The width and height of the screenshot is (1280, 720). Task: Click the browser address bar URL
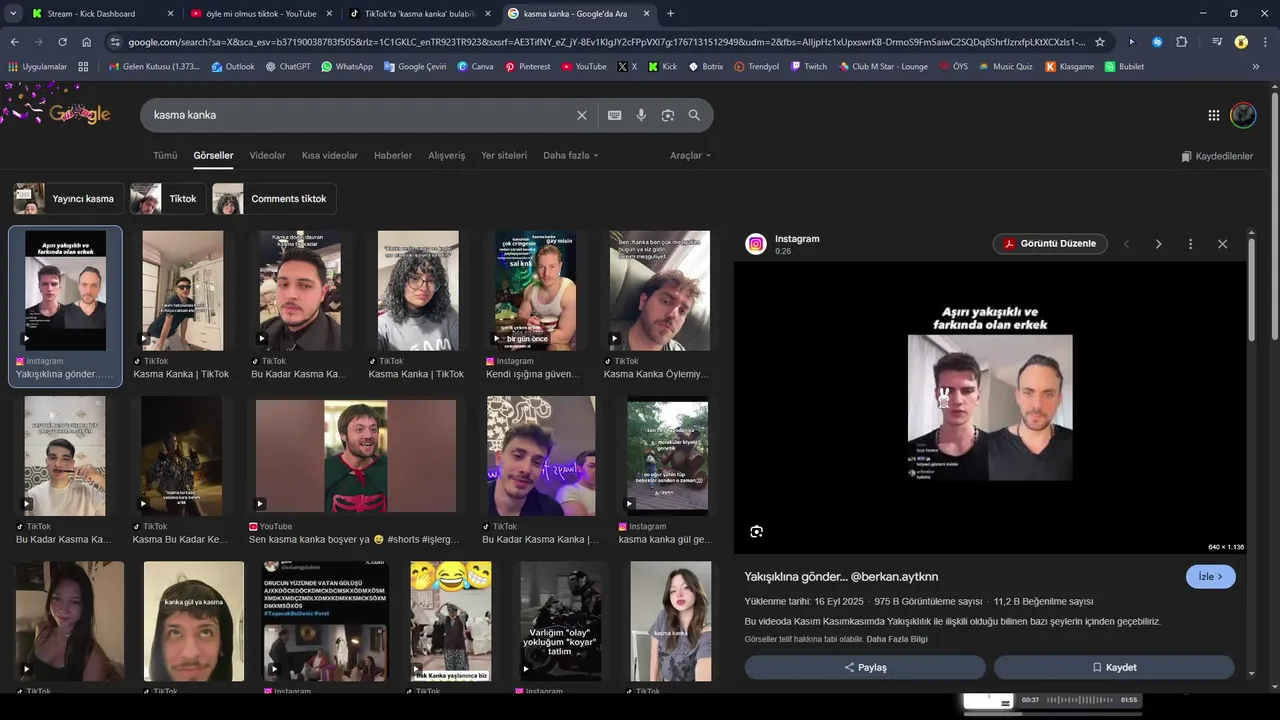pos(606,42)
